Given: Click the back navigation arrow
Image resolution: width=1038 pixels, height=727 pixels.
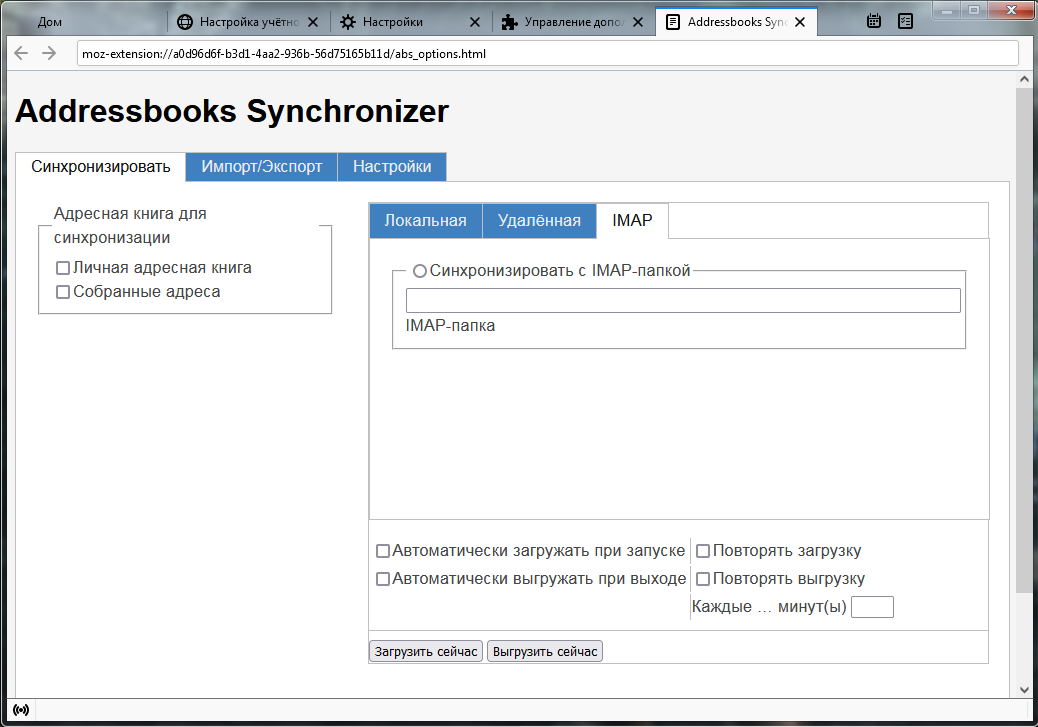Looking at the screenshot, I should point(22,54).
